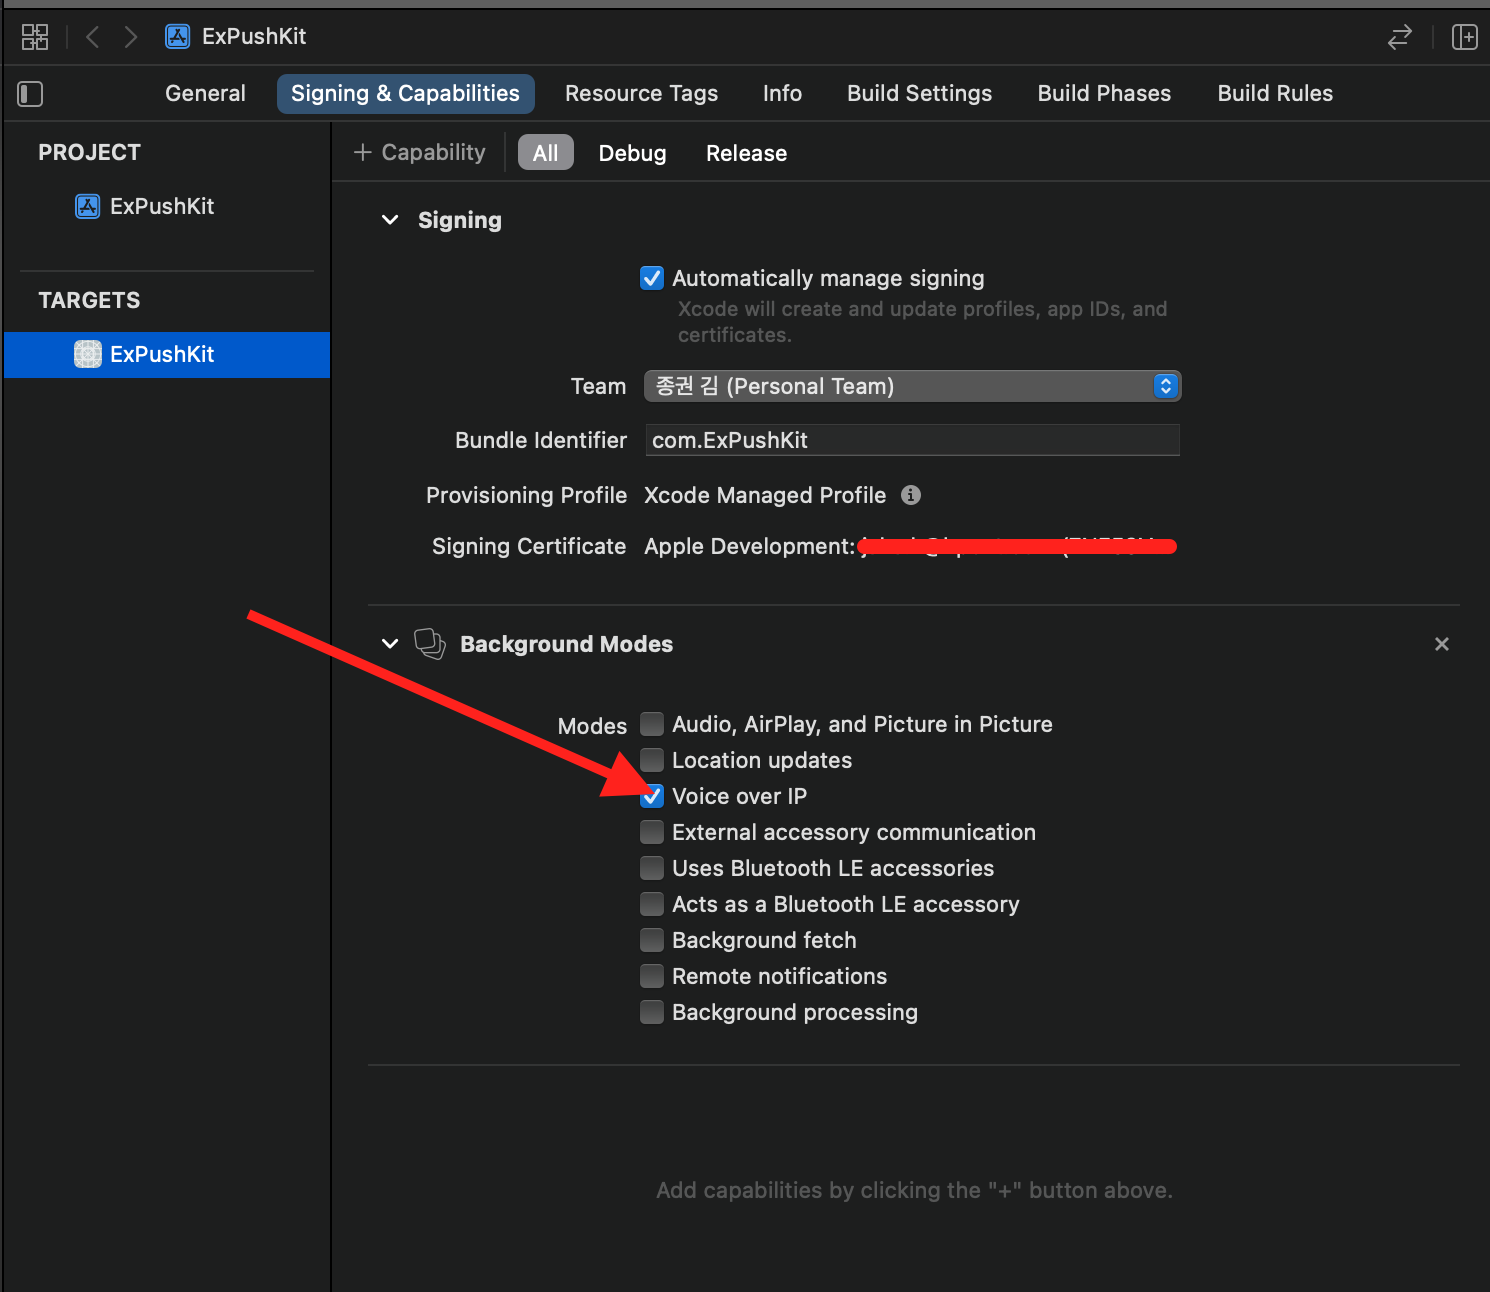Select the All configuration filter

pos(546,153)
